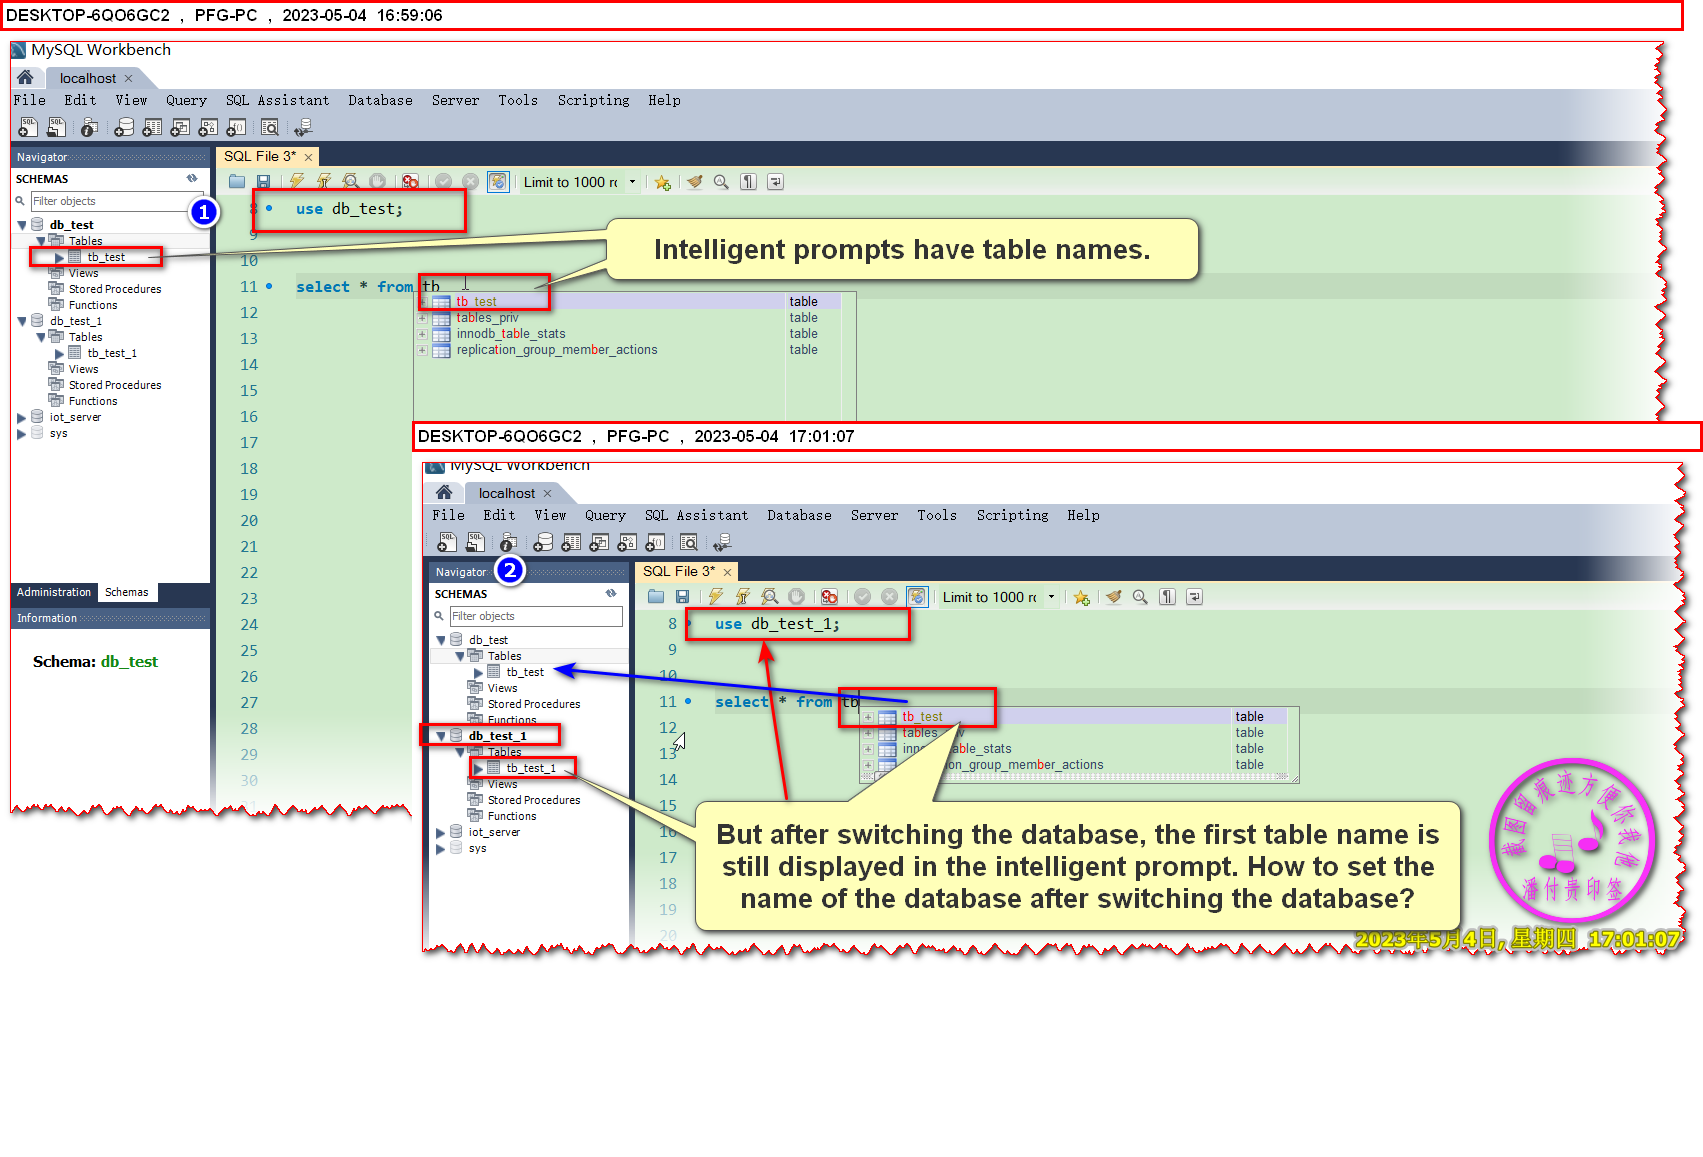Open Server menu in lower window

click(874, 515)
